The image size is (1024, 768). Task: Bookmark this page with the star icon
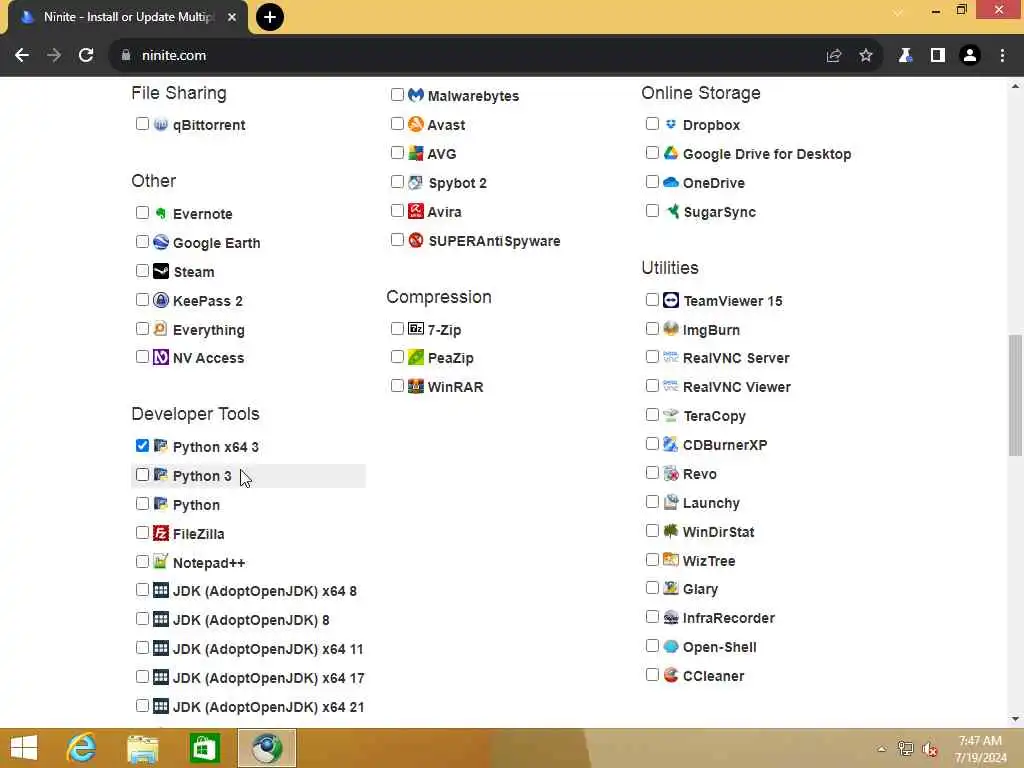(x=865, y=56)
